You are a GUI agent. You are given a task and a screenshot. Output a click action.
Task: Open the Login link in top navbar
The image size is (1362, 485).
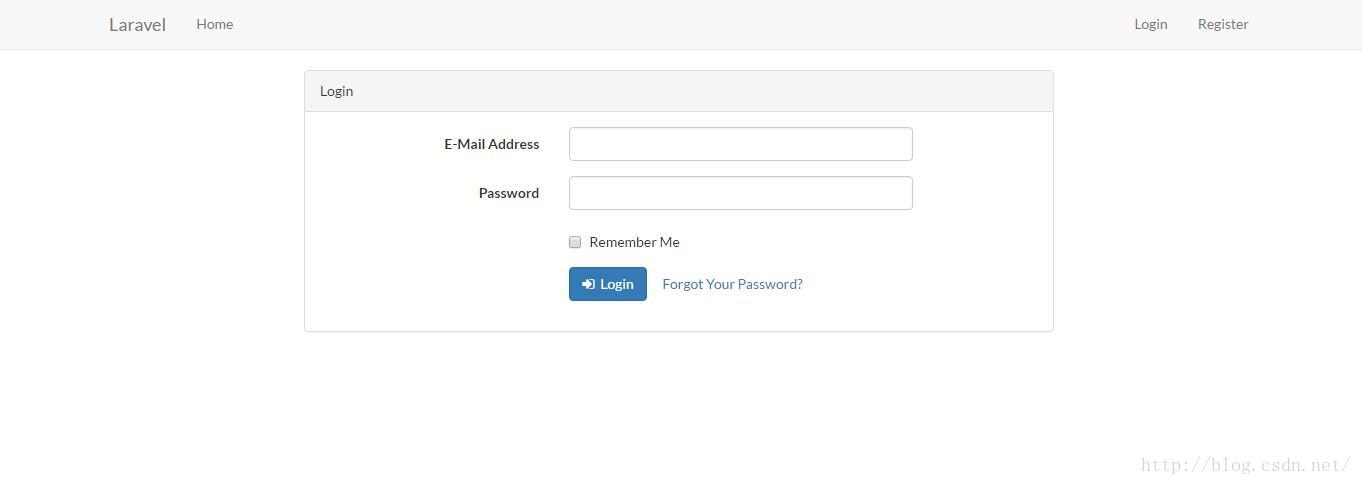coord(1151,24)
